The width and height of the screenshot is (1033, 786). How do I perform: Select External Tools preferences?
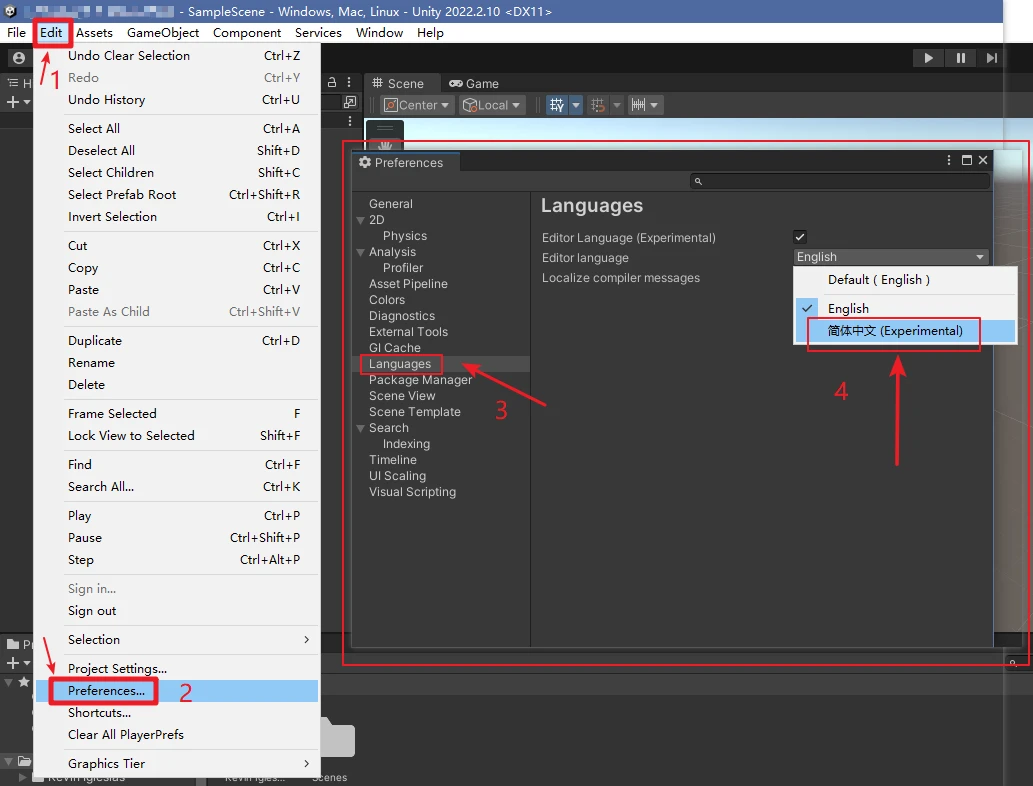click(x=408, y=331)
